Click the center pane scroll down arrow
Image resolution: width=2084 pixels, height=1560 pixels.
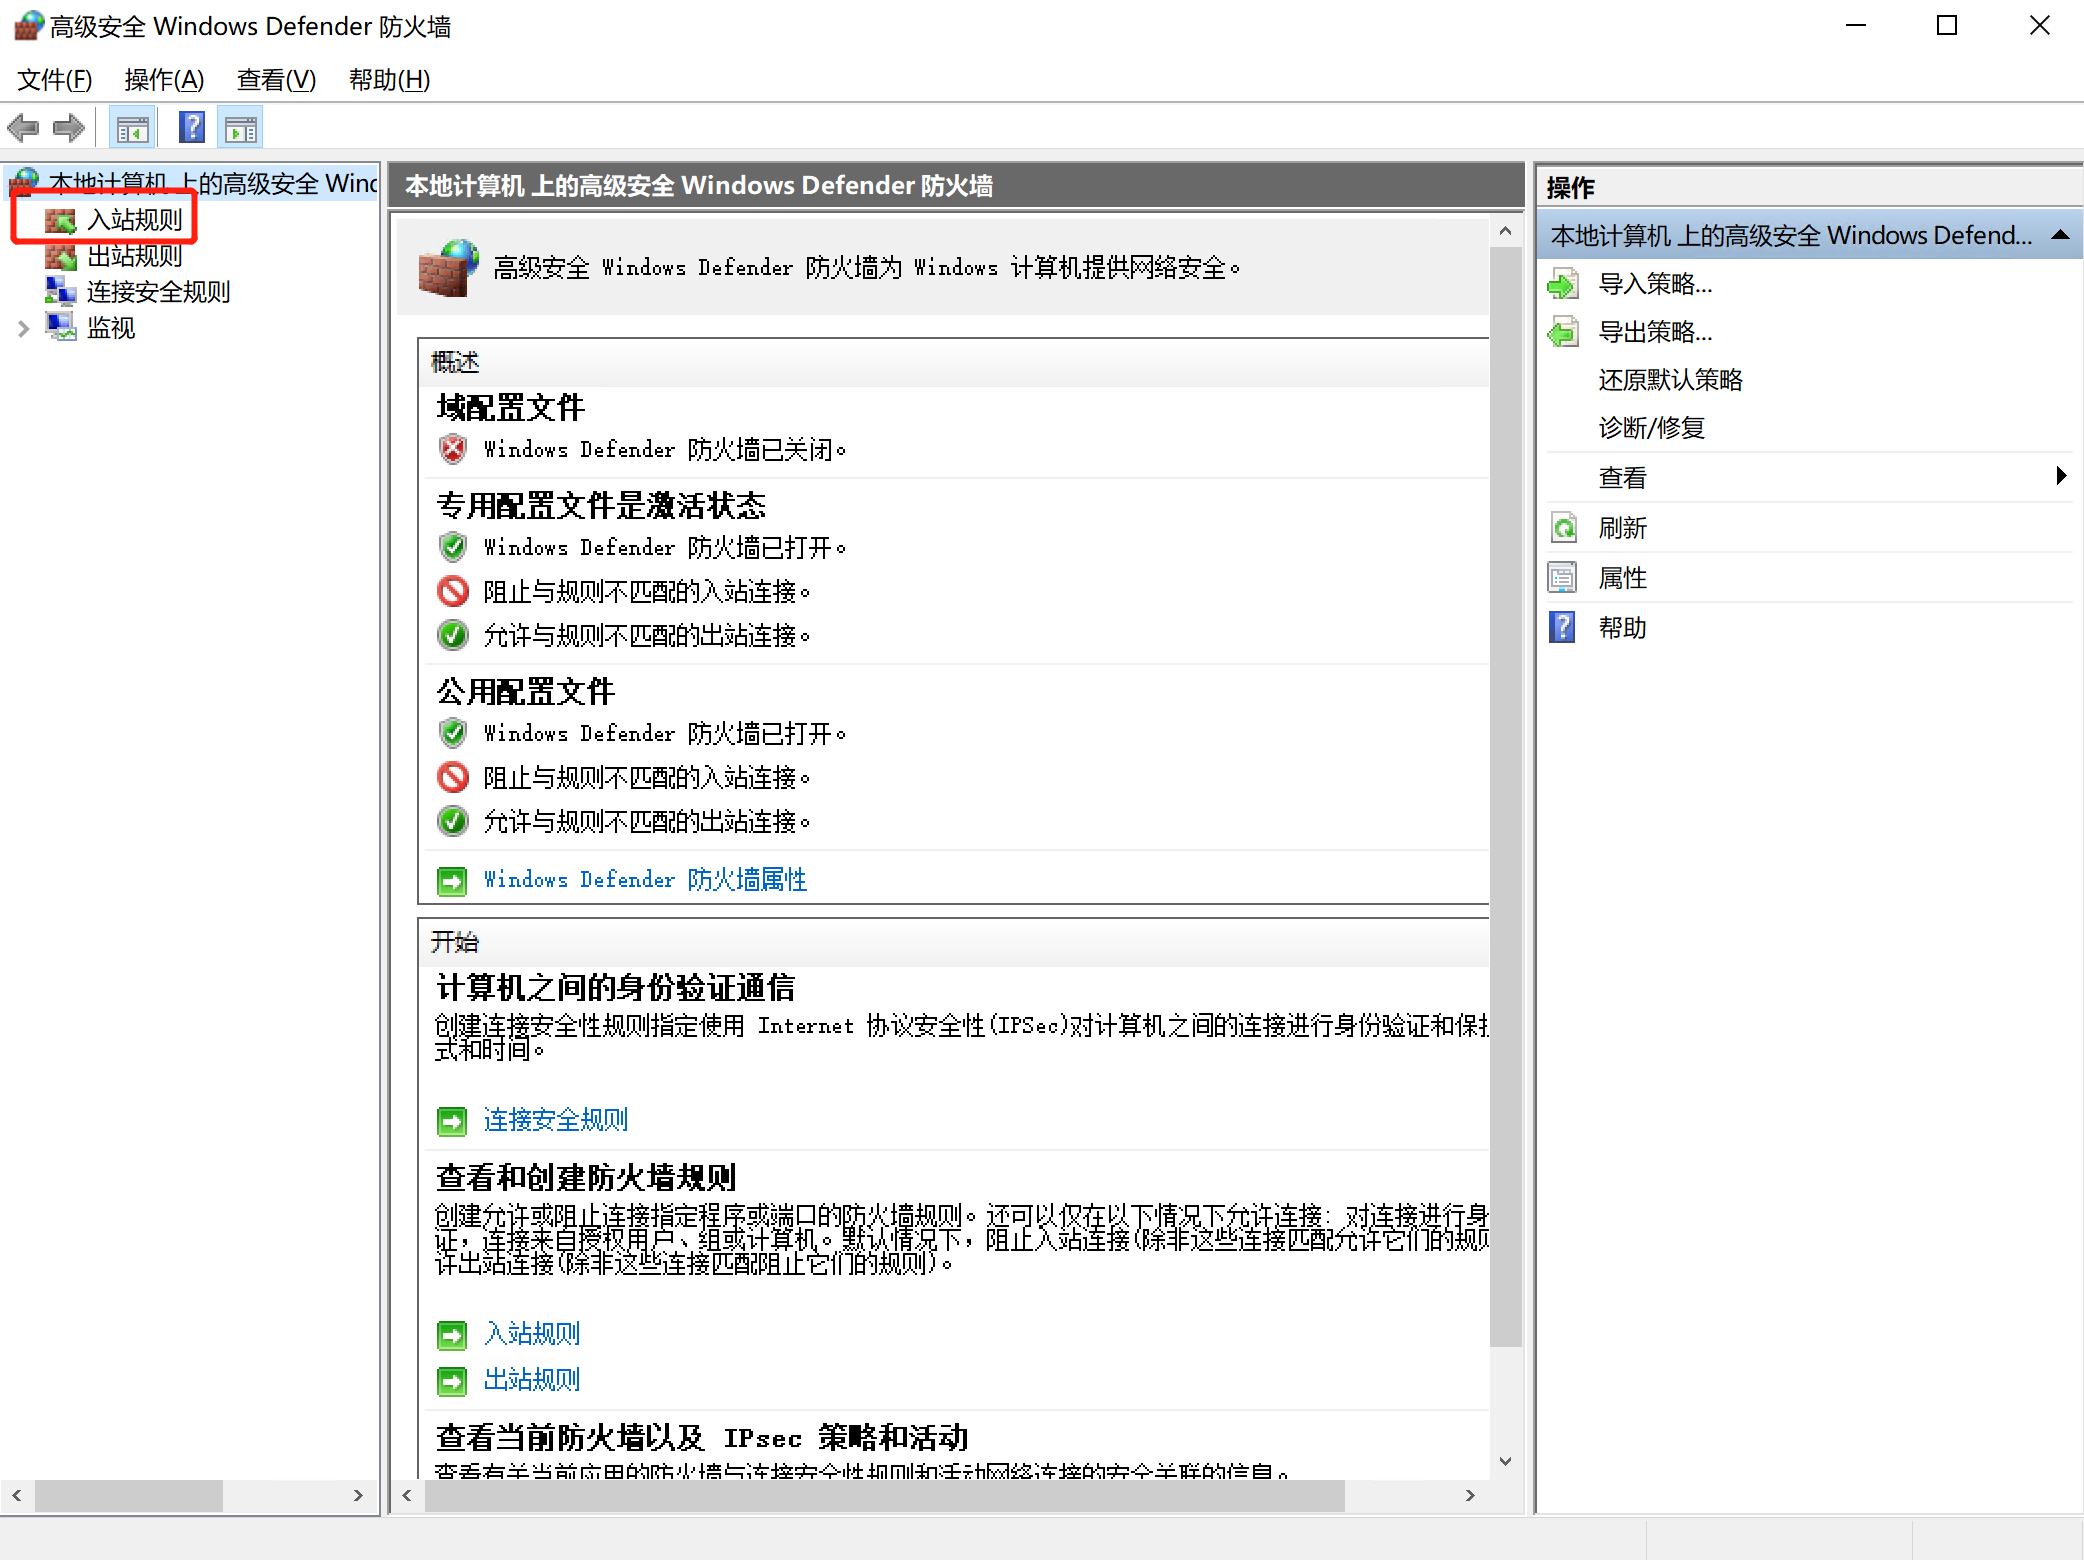[x=1505, y=1461]
